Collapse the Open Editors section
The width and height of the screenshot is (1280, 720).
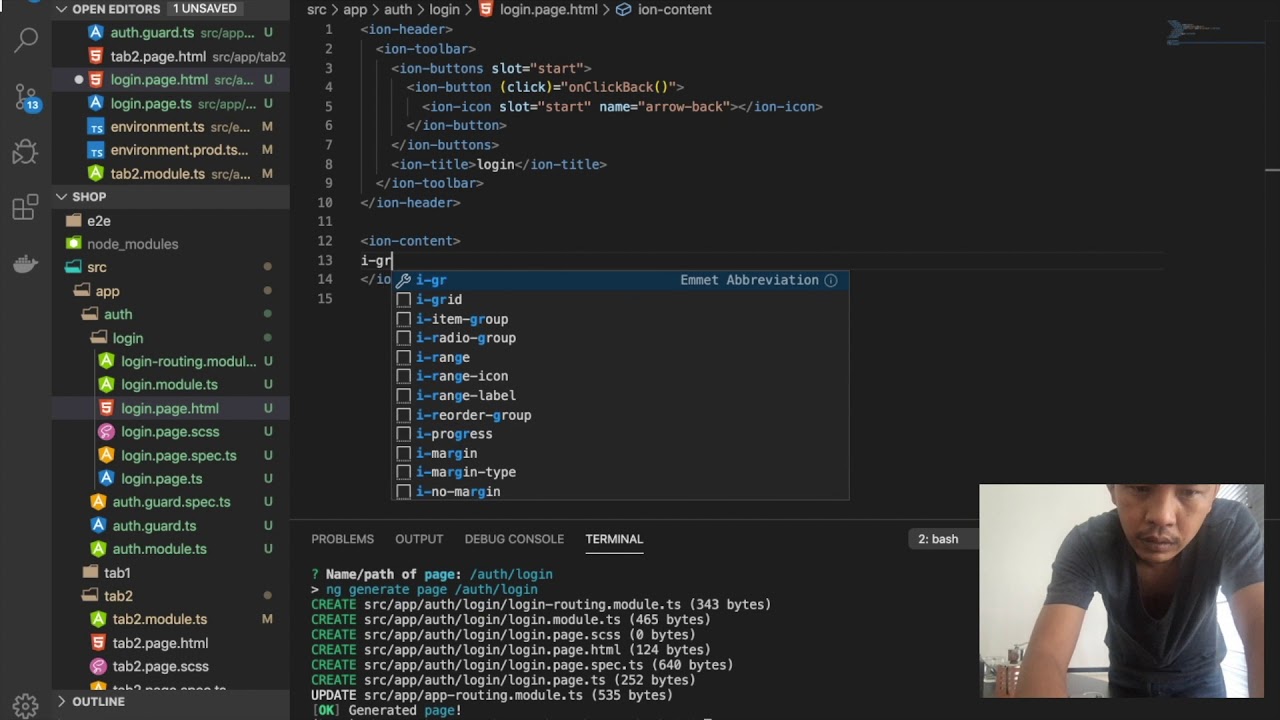(x=62, y=9)
